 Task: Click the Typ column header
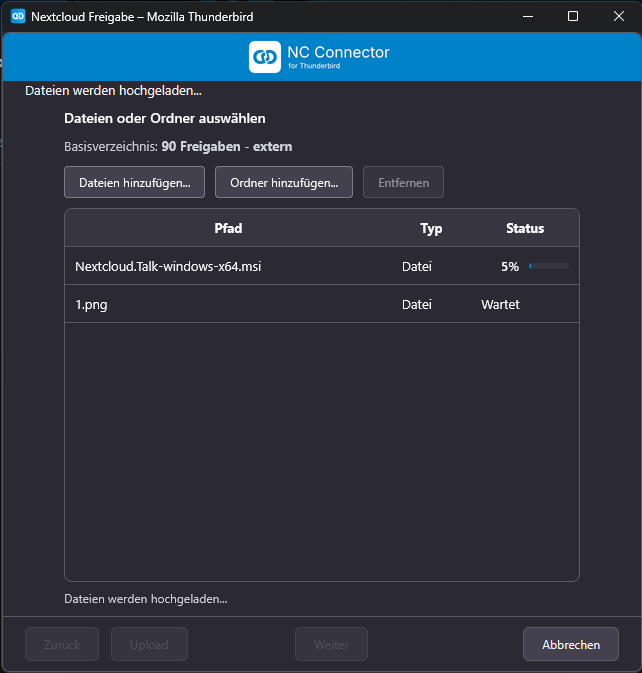pos(431,228)
